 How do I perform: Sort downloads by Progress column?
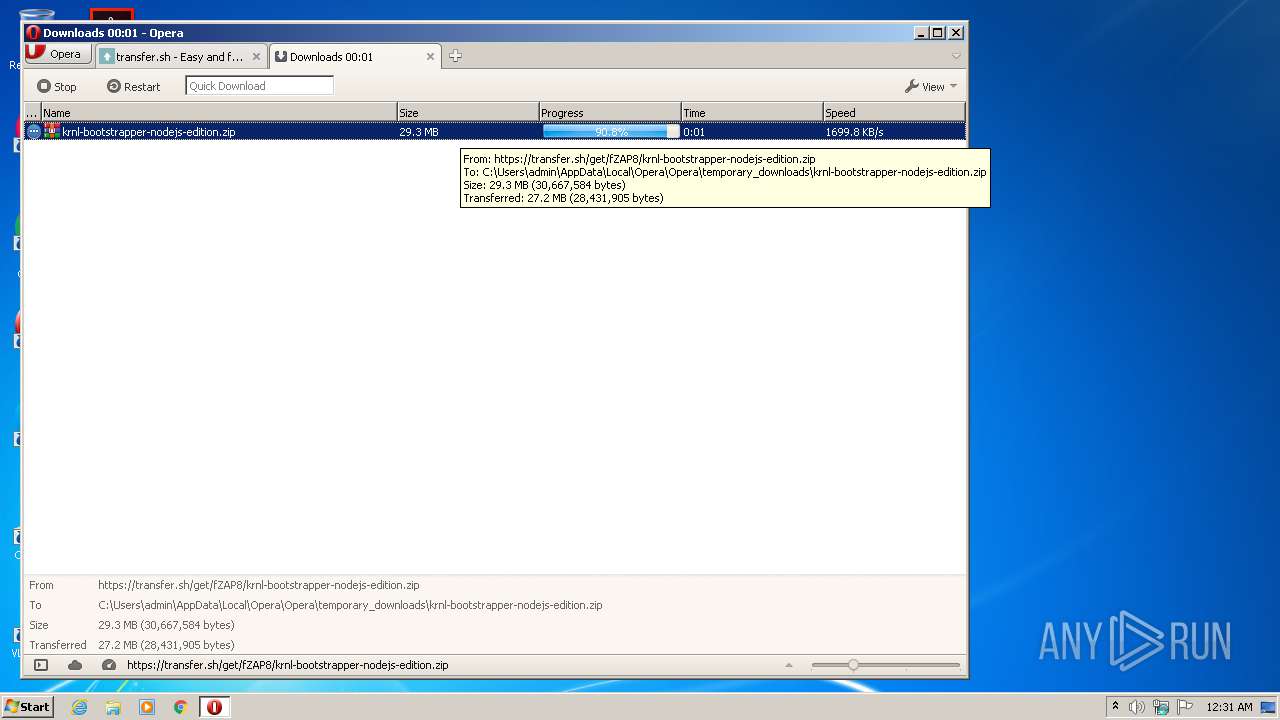(610, 113)
